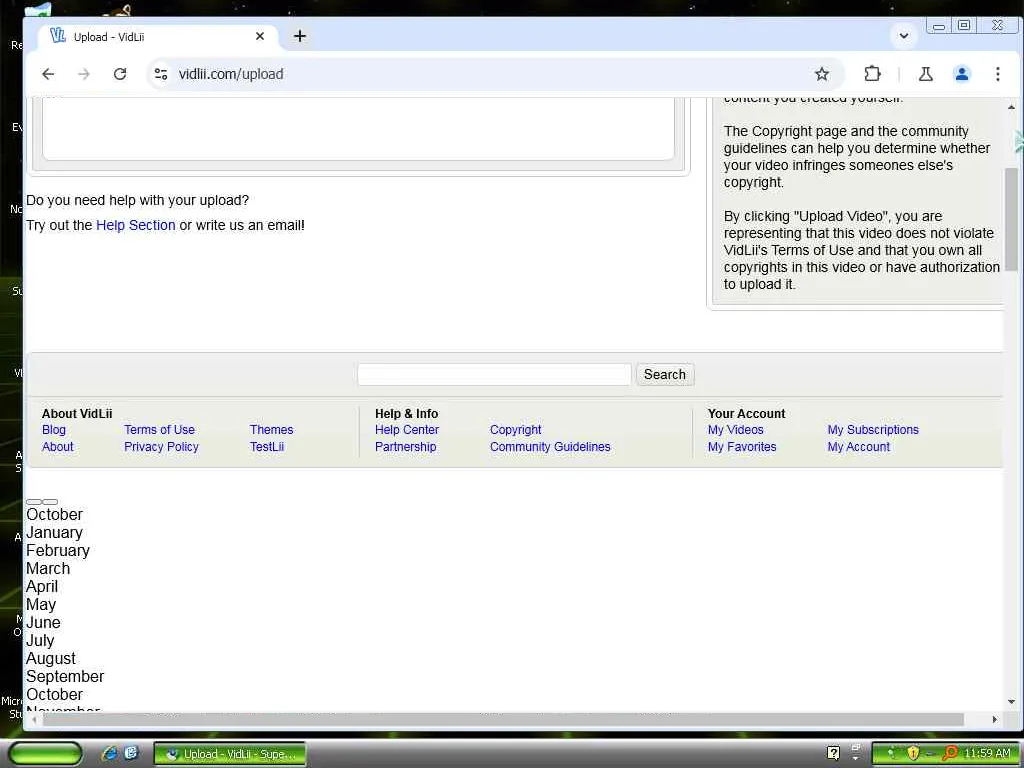Select March in the month list

48,569
